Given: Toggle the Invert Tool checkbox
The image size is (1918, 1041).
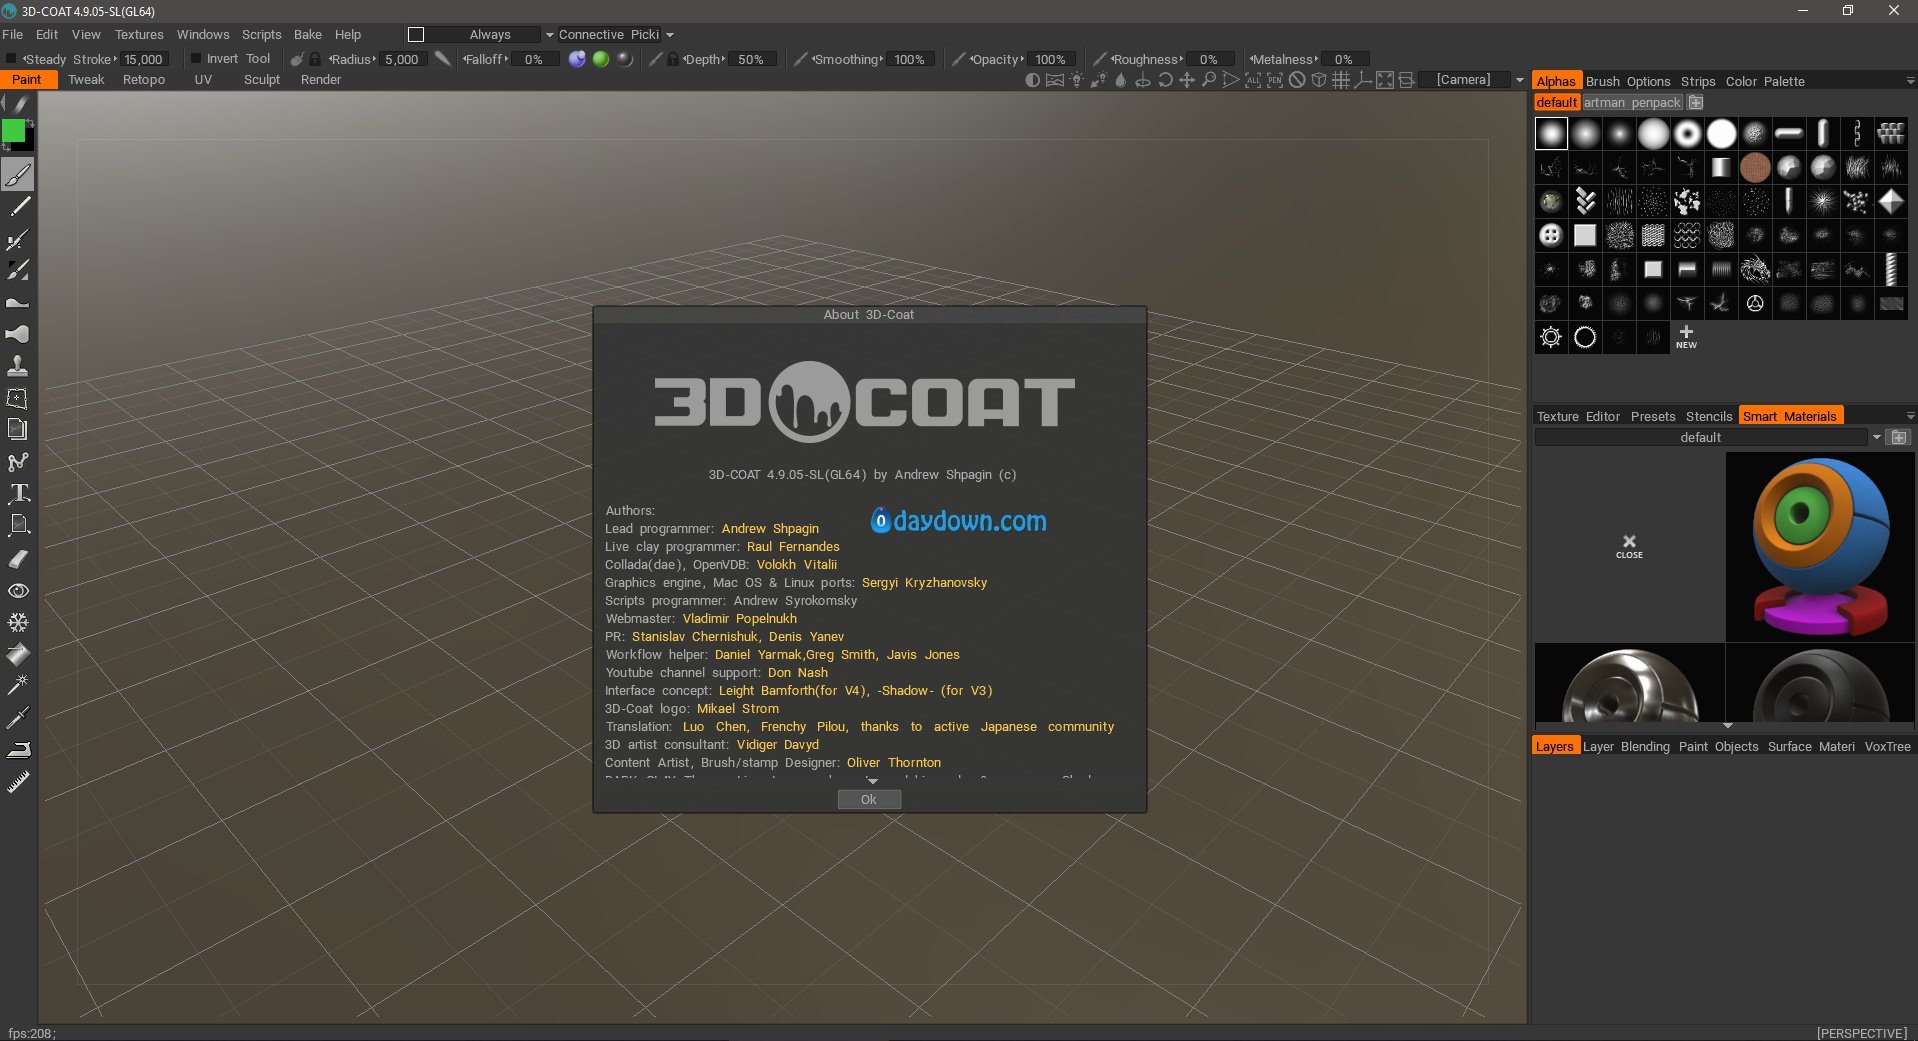Looking at the screenshot, I should [x=196, y=59].
